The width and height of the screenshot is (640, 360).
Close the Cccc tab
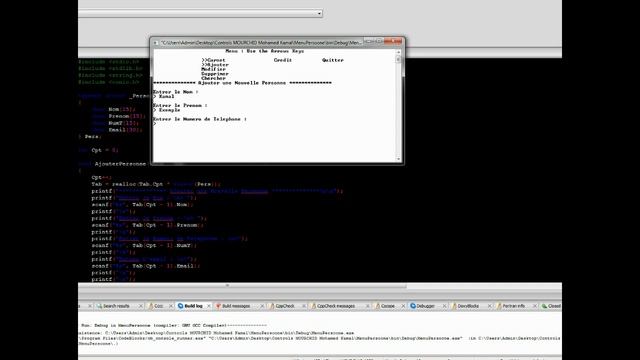pos(171,306)
